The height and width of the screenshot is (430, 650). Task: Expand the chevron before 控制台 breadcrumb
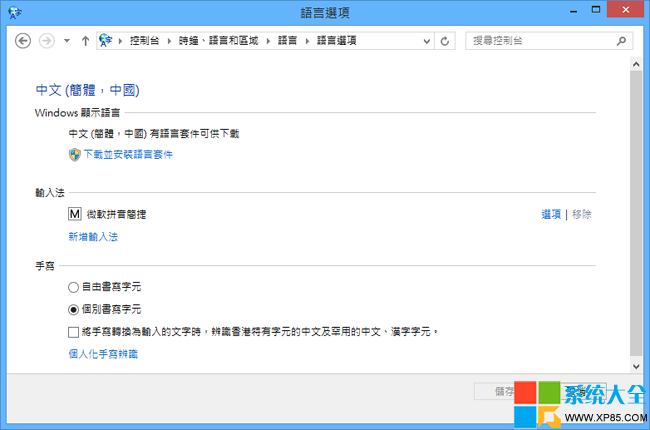pos(120,41)
